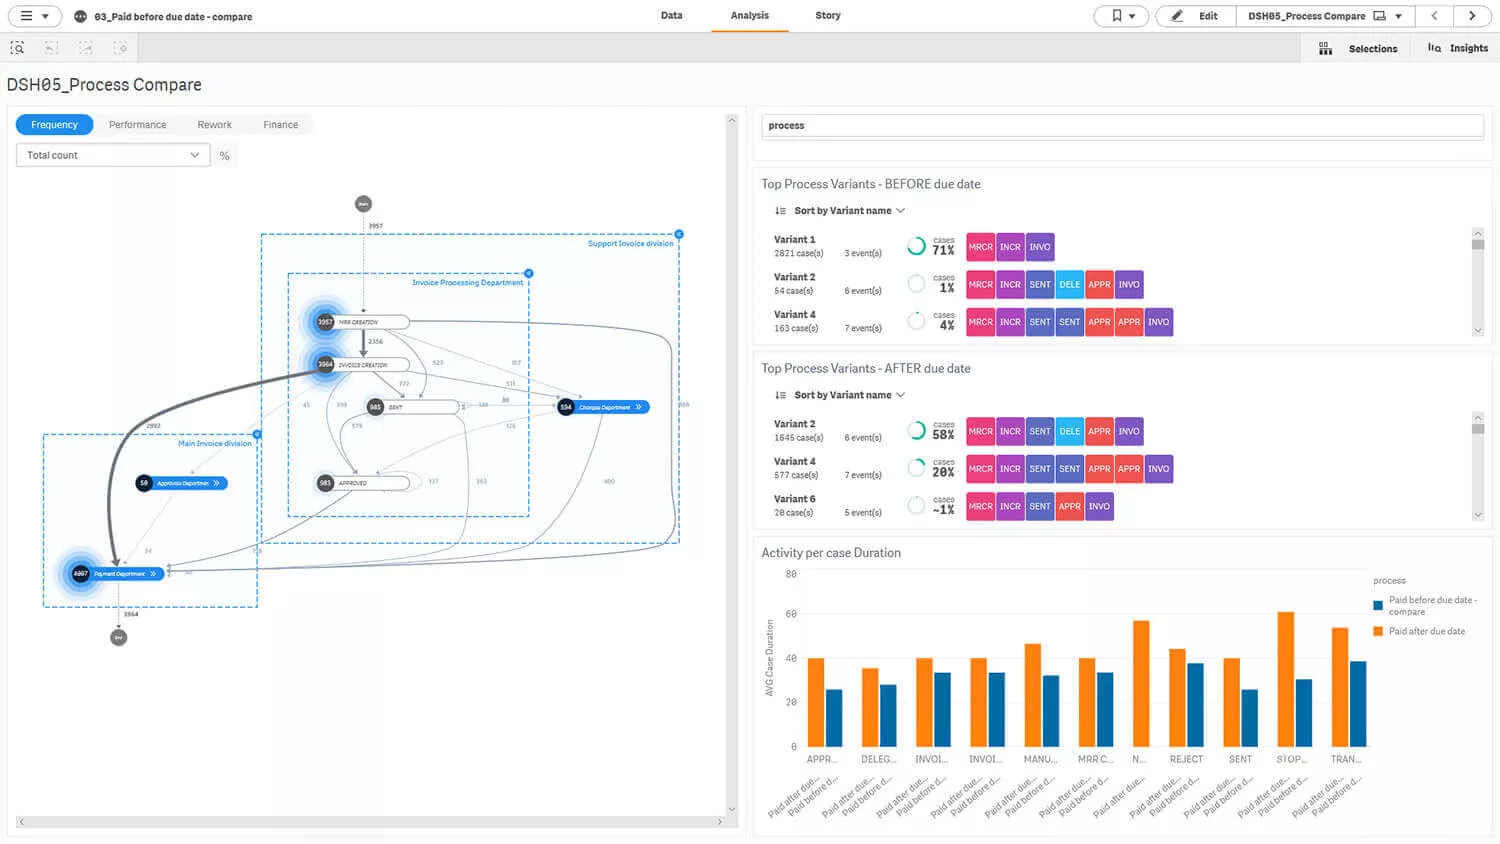1500x844 pixels.
Task: Click the horizontal scrollbar under process graph
Action: point(370,822)
